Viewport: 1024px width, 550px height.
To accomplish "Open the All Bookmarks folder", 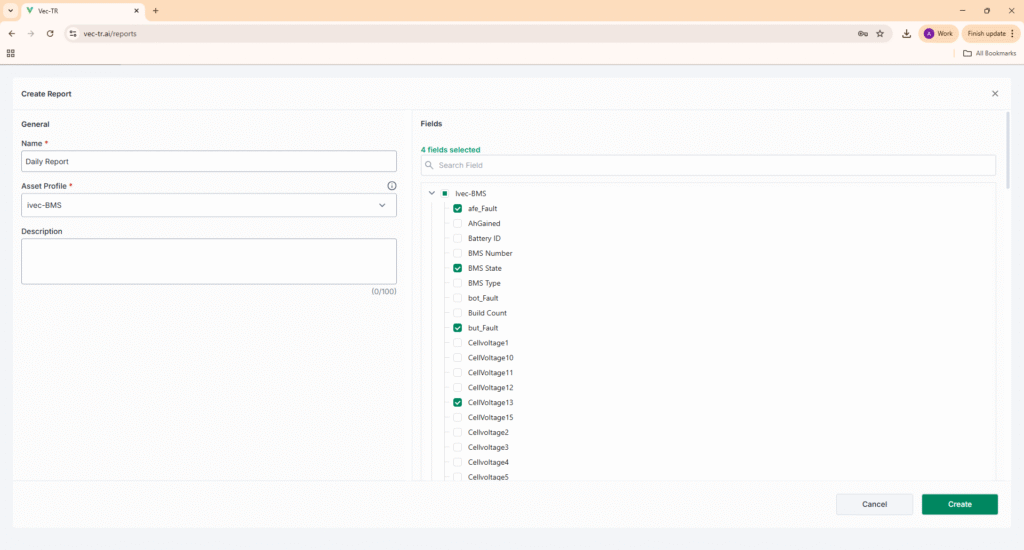I will [x=988, y=53].
